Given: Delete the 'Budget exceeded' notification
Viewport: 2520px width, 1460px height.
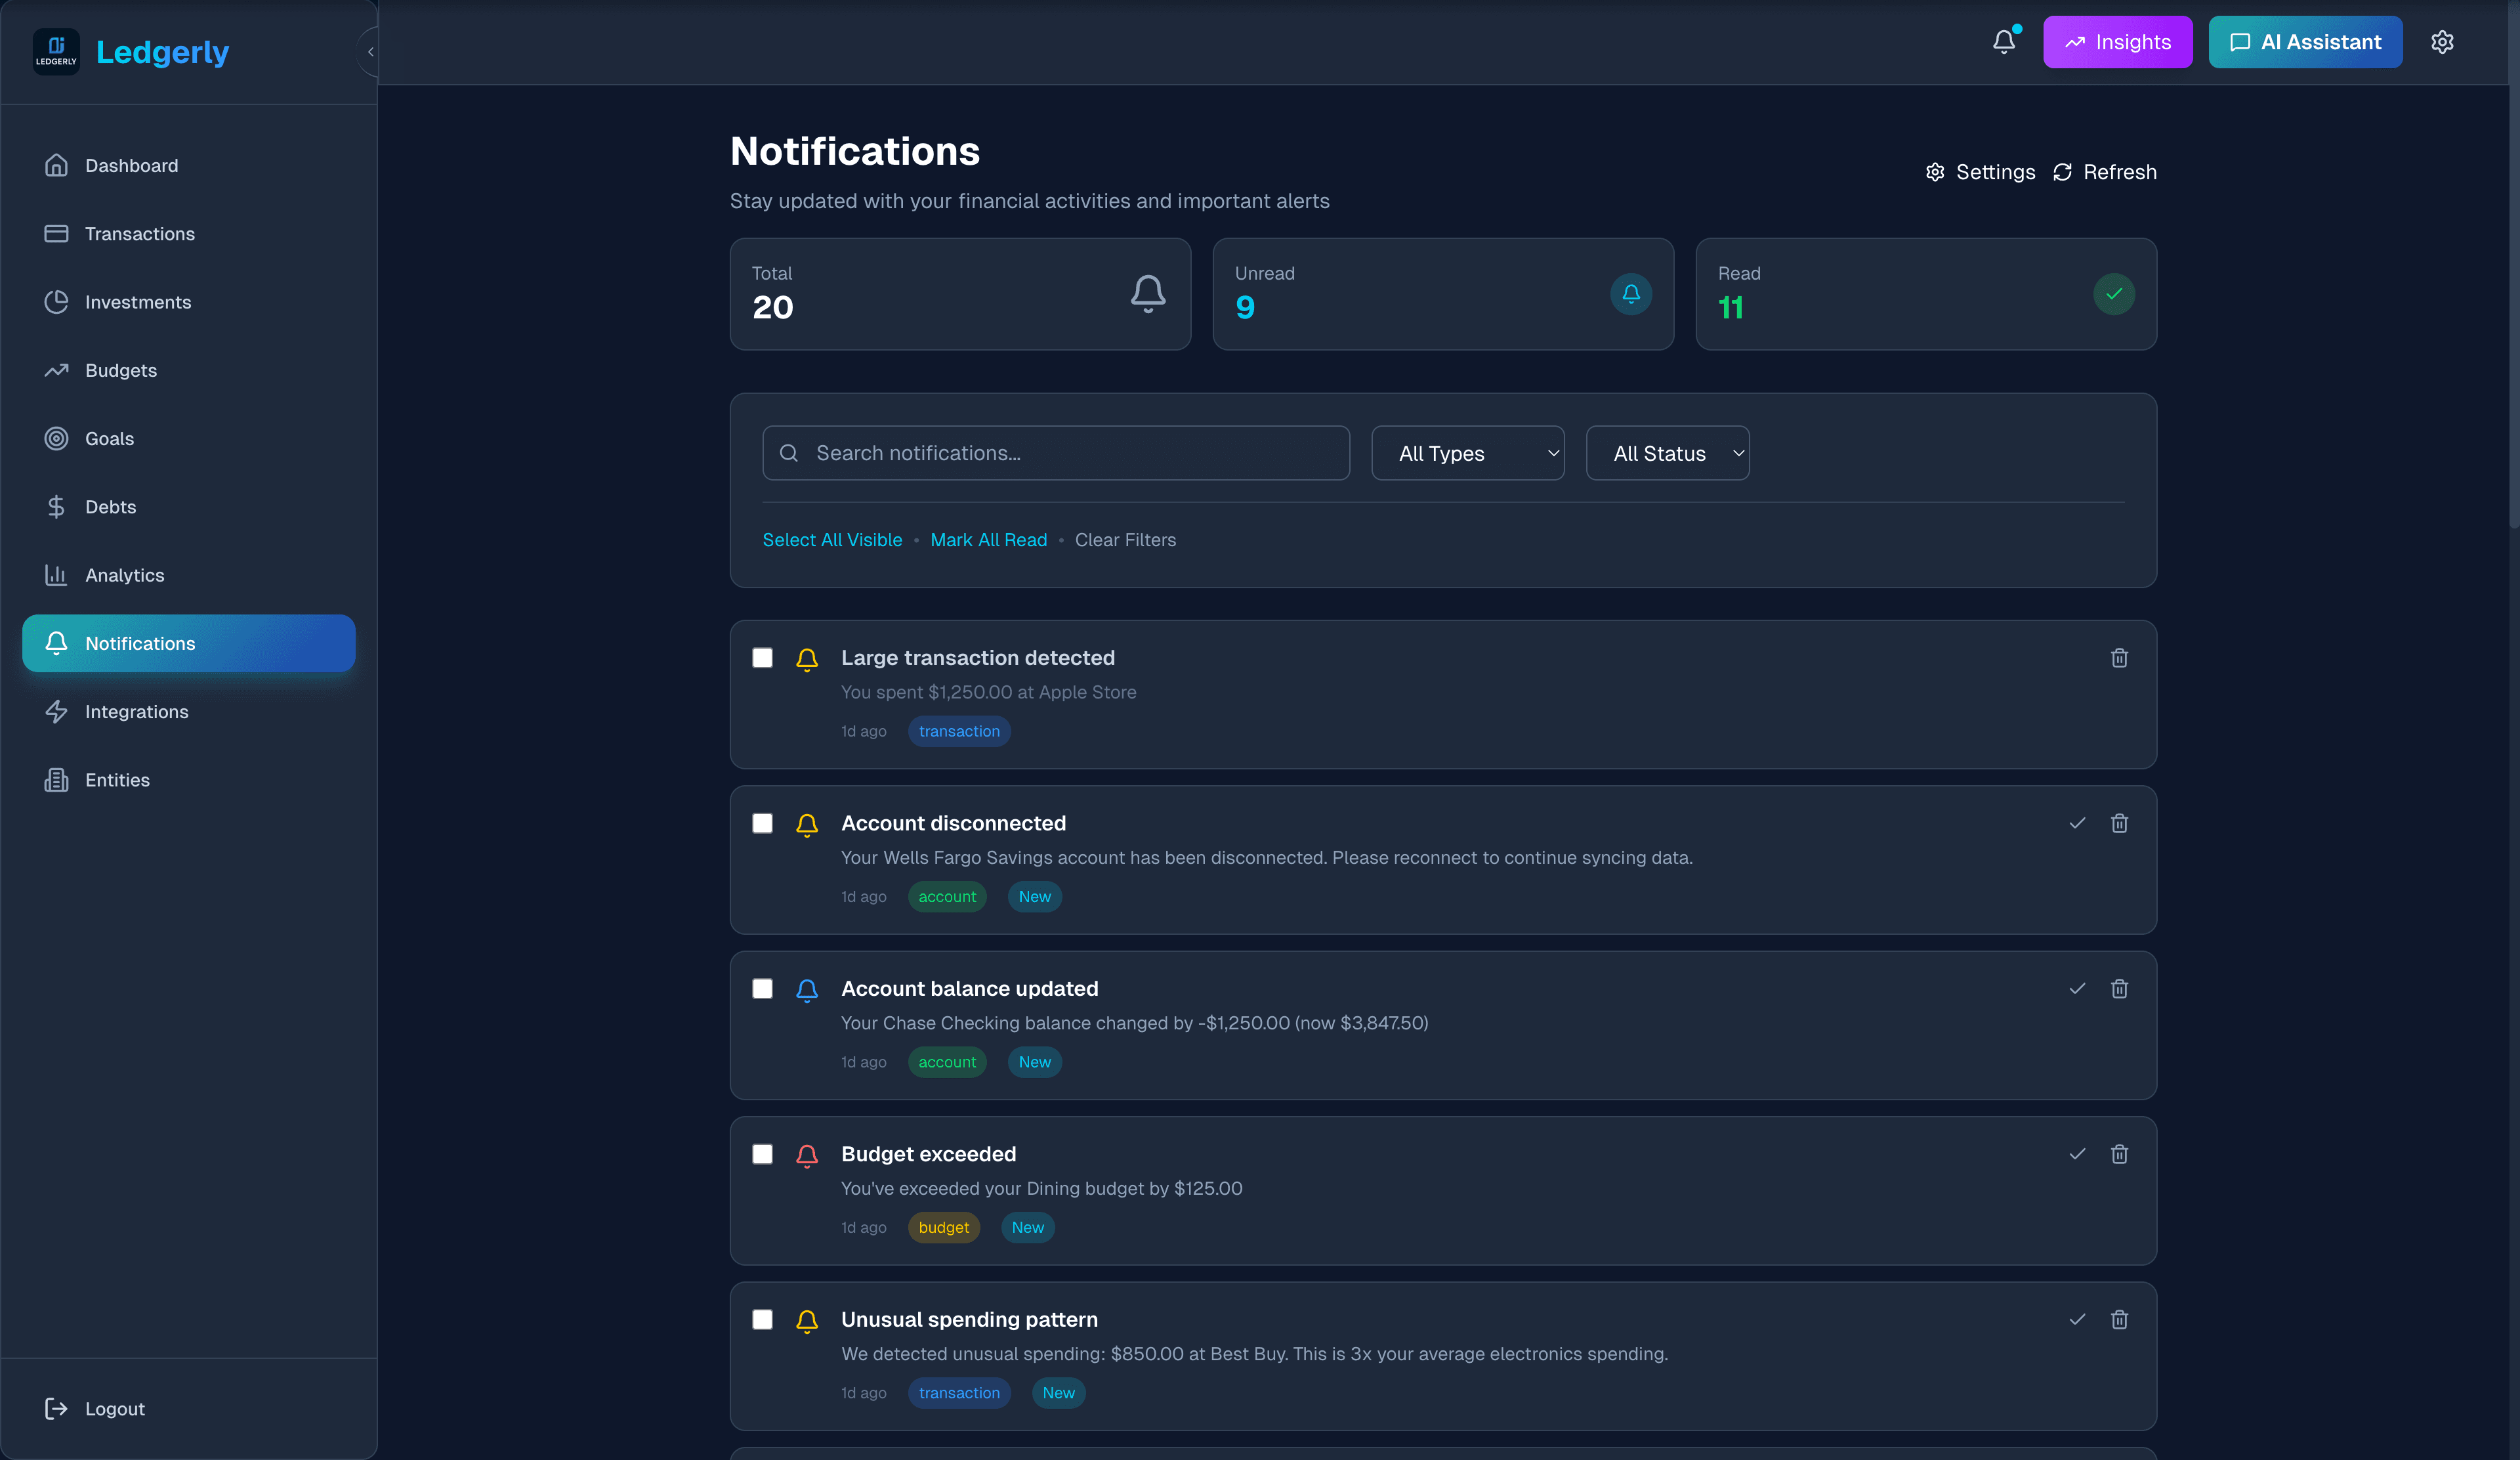Looking at the screenshot, I should click(2120, 1154).
